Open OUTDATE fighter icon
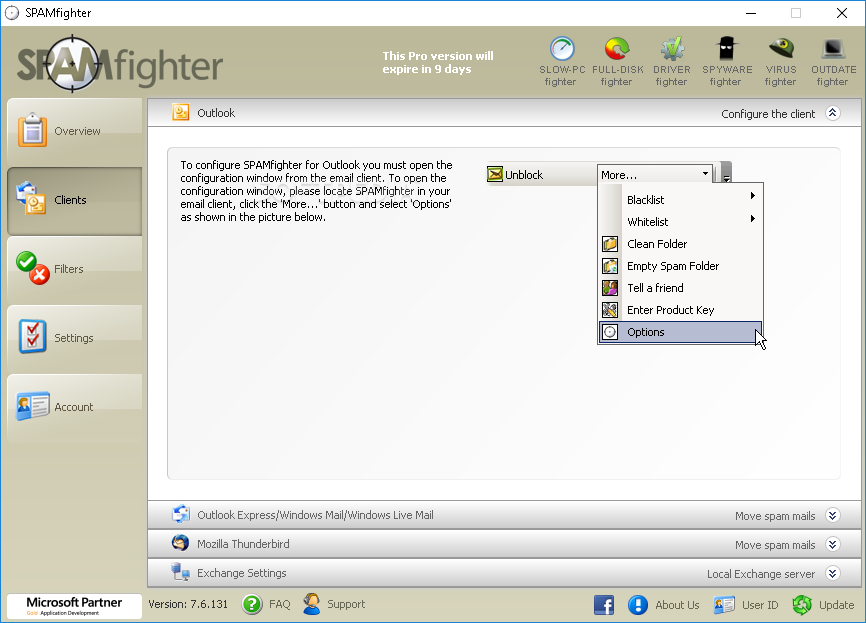The height and width of the screenshot is (623, 866). pyautogui.click(x=833, y=50)
